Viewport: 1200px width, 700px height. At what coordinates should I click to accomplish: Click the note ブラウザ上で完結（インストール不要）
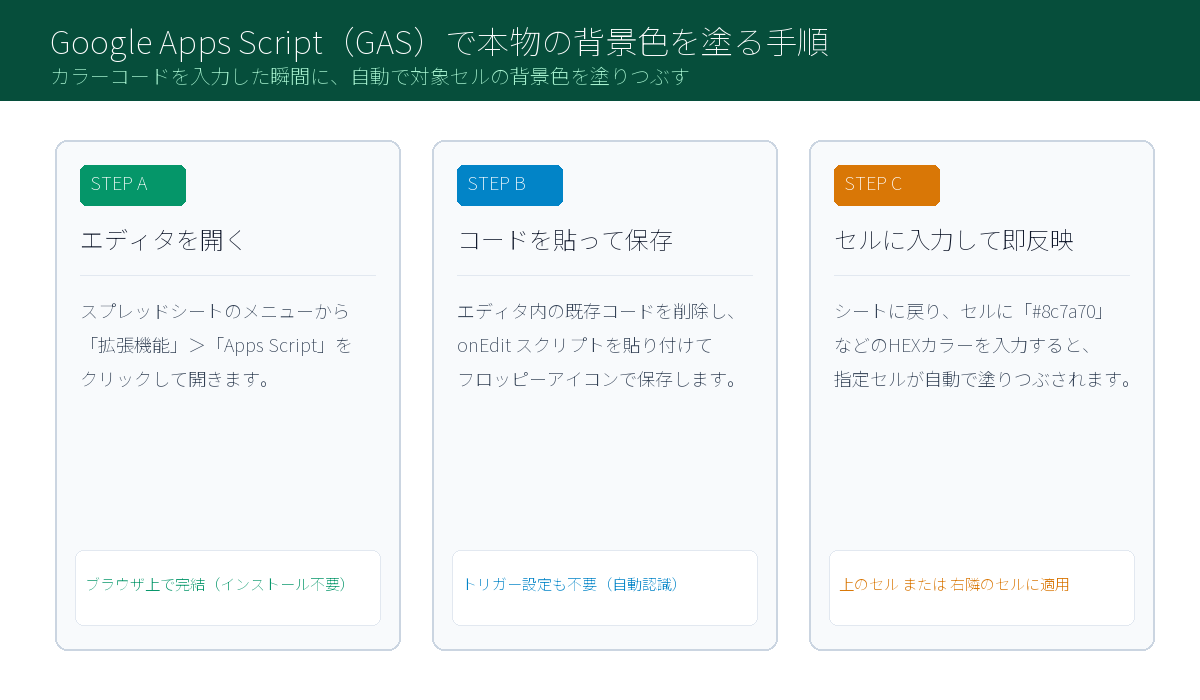coord(216,584)
